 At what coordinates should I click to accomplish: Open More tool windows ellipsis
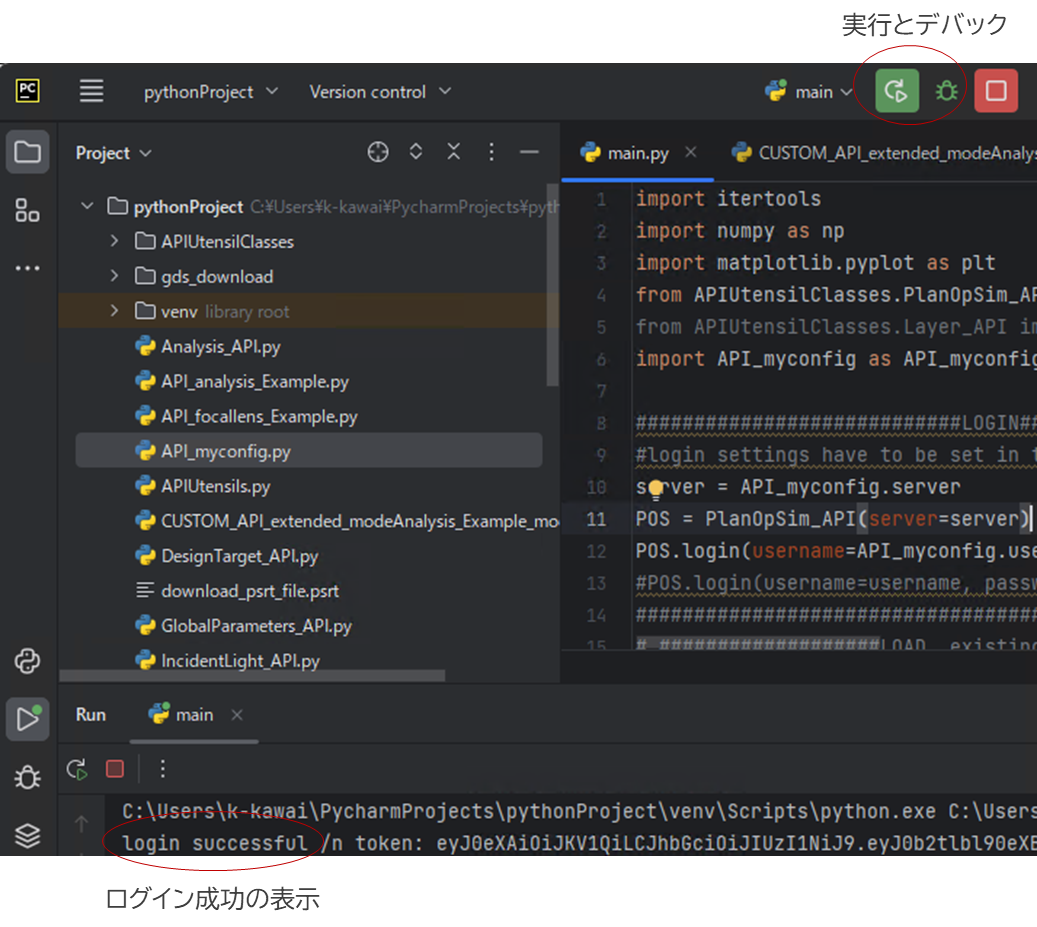click(28, 268)
